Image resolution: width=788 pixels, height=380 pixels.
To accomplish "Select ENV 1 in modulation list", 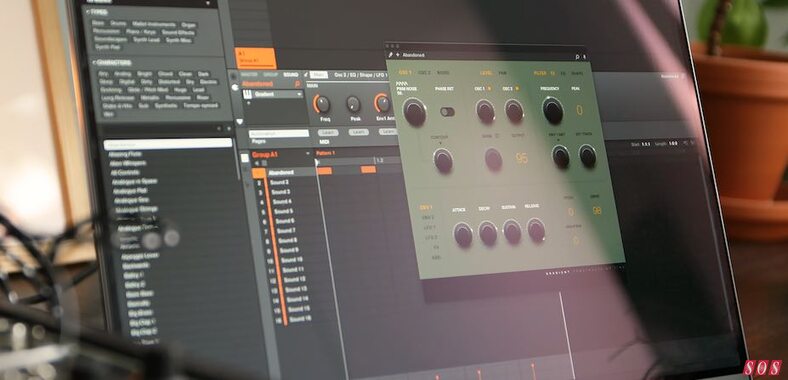I will click(x=426, y=207).
